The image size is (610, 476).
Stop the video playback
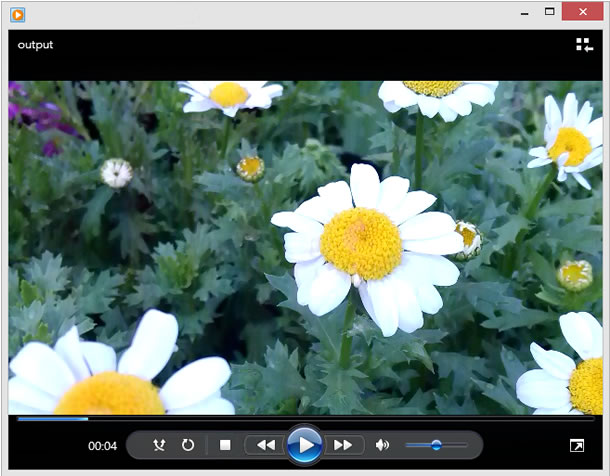point(225,445)
